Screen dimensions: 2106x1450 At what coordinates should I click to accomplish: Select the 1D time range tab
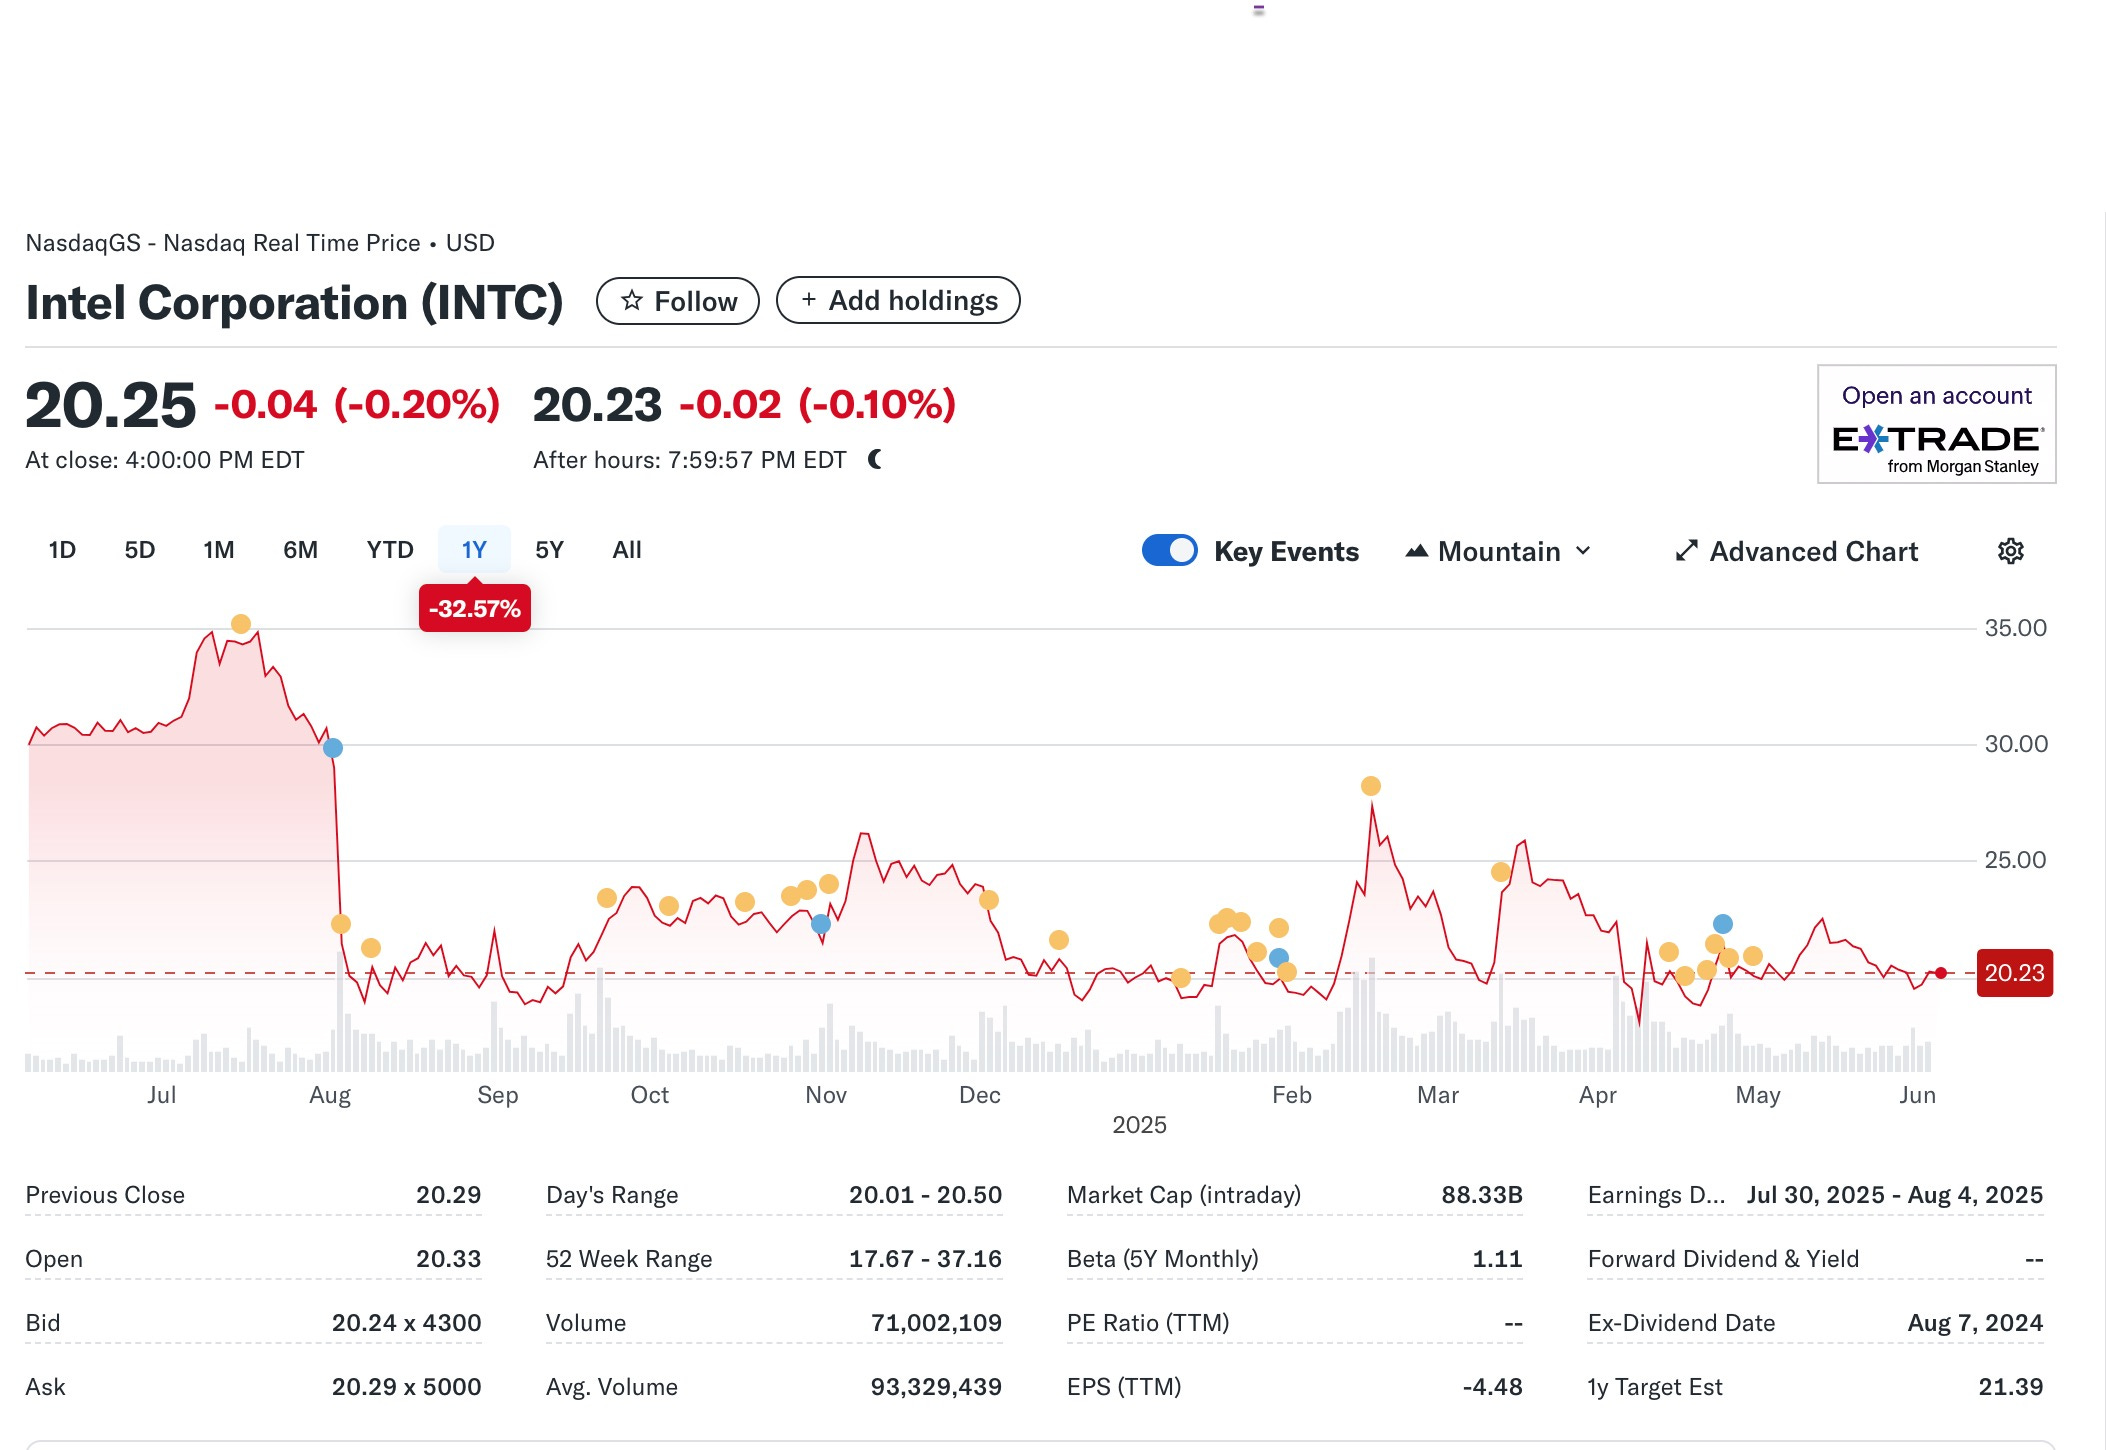[x=62, y=550]
